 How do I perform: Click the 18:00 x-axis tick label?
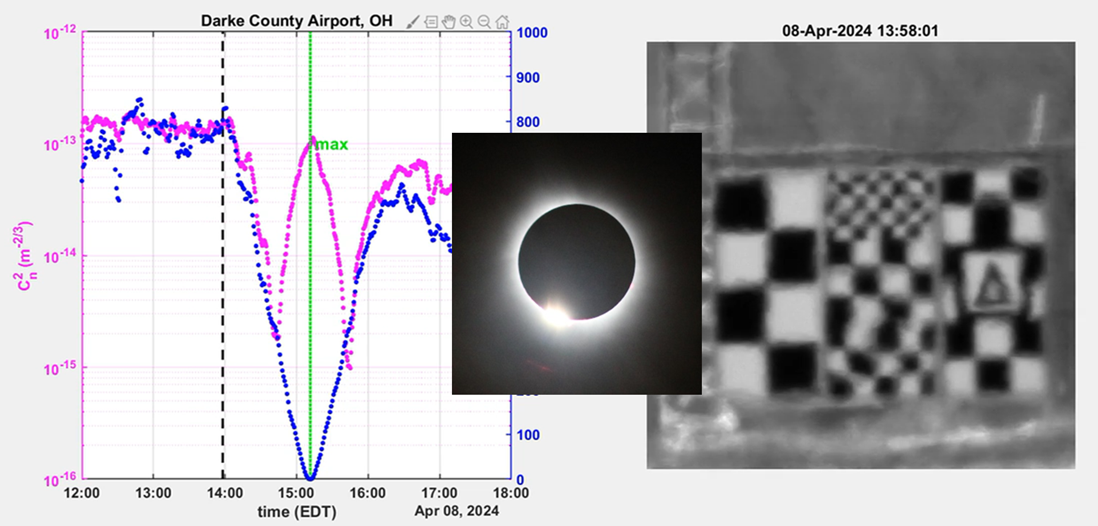510,493
